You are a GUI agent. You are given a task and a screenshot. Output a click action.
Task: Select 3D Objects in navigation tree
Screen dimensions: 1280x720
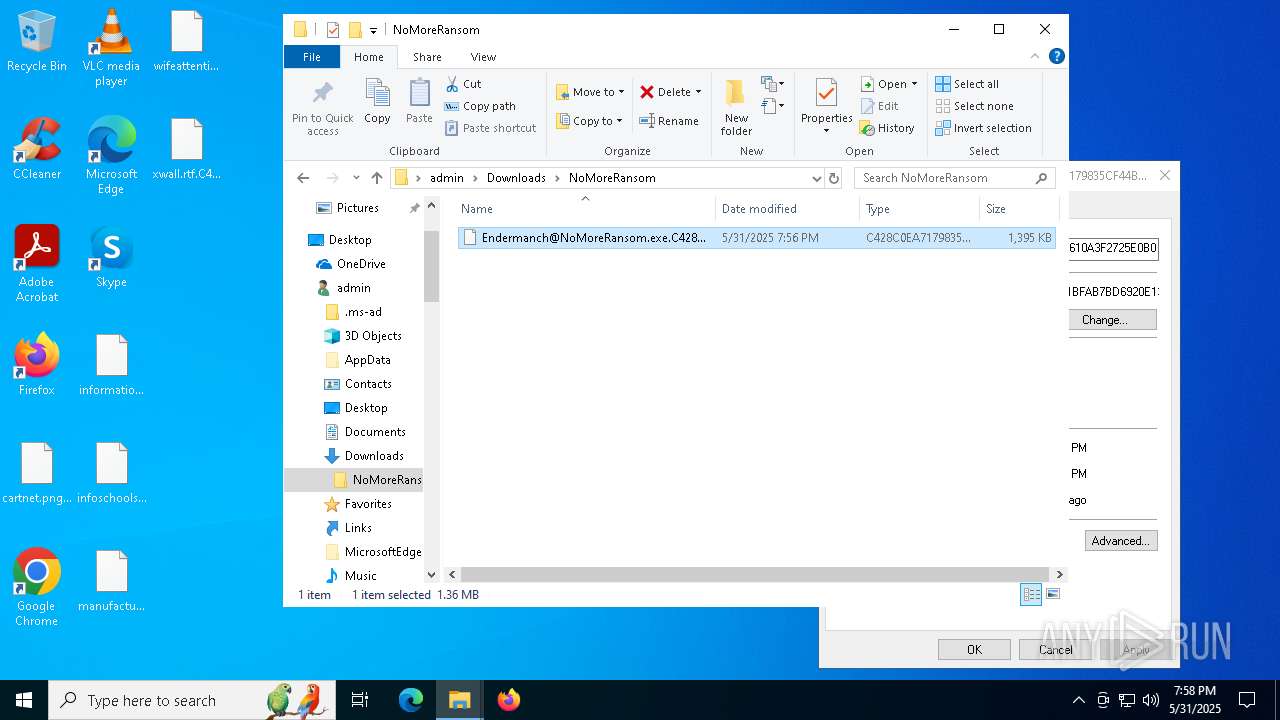pos(363,336)
